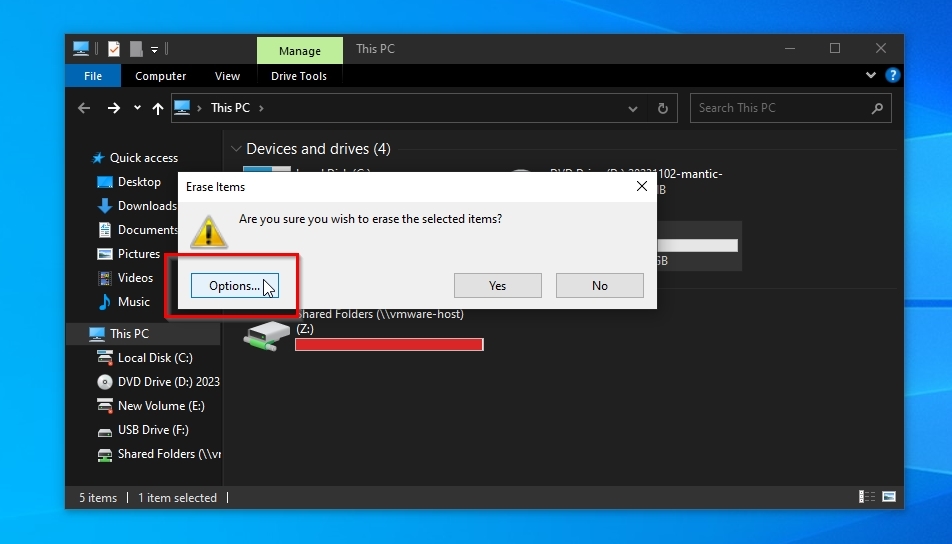The height and width of the screenshot is (544, 952).
Task: Click the Manage contextual tab
Action: [x=300, y=51]
